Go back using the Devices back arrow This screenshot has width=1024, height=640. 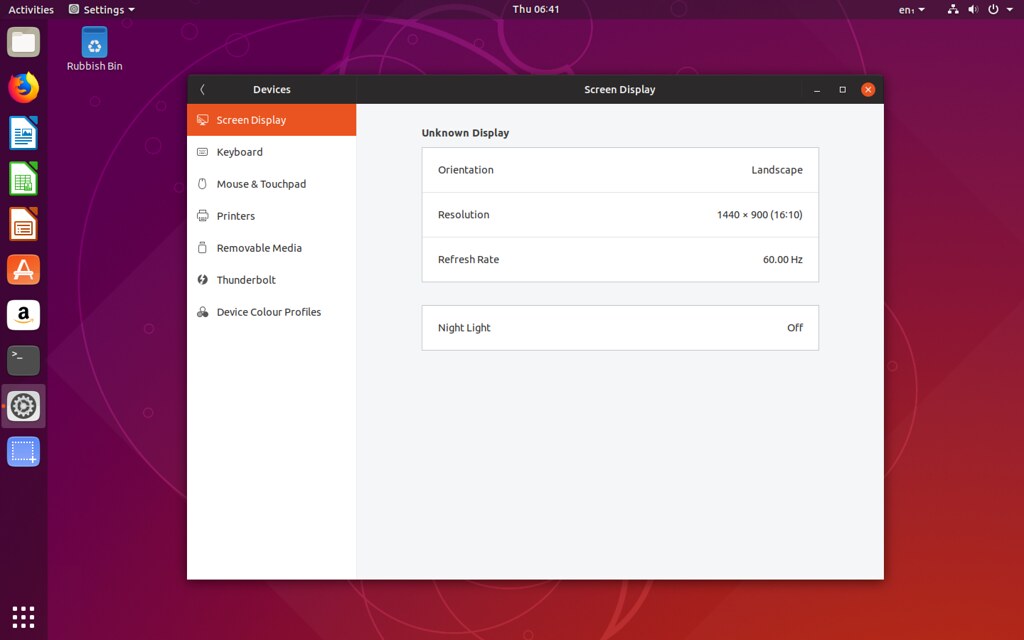tap(202, 89)
